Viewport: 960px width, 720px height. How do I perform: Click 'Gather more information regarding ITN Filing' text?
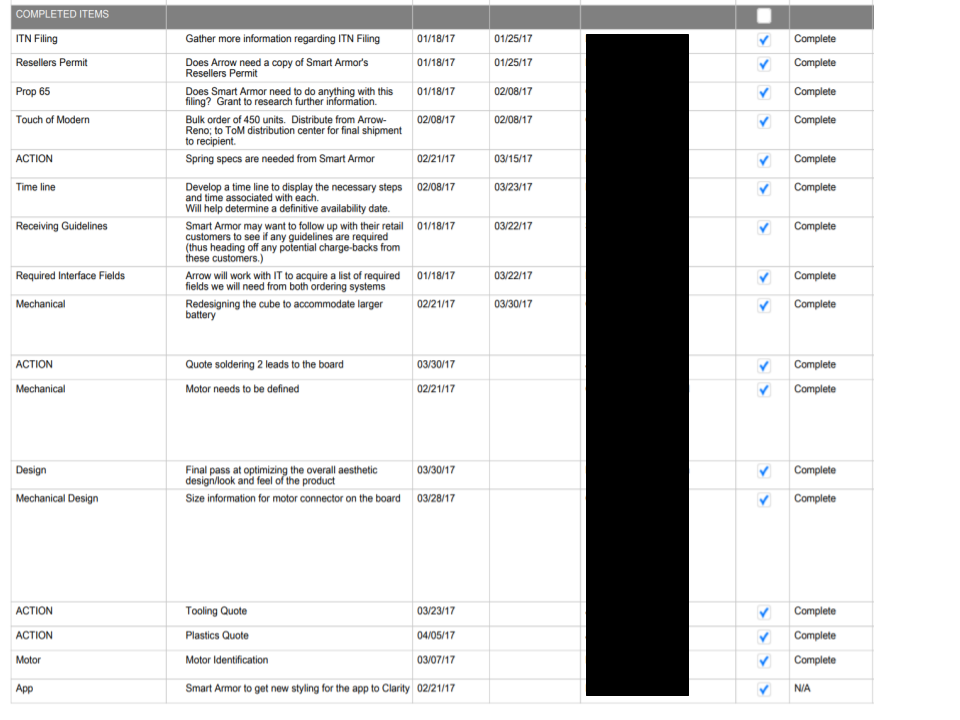tap(282, 39)
